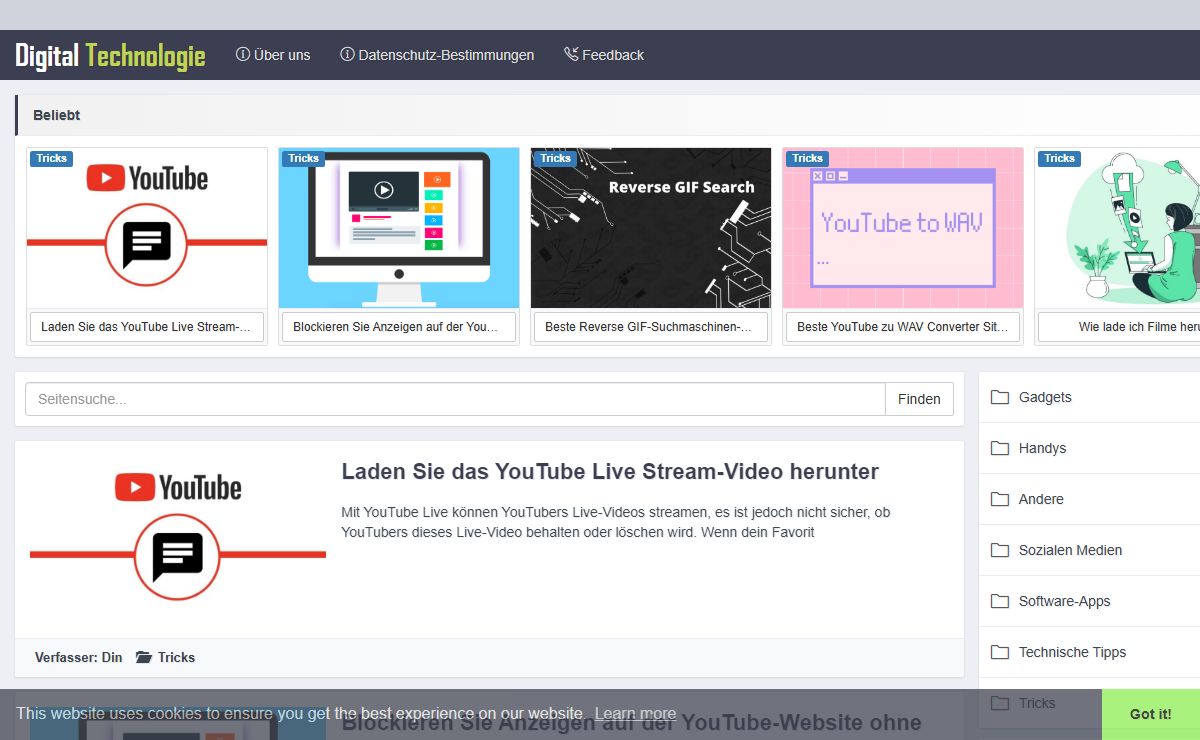Click the info icon beside Über uns

(243, 55)
